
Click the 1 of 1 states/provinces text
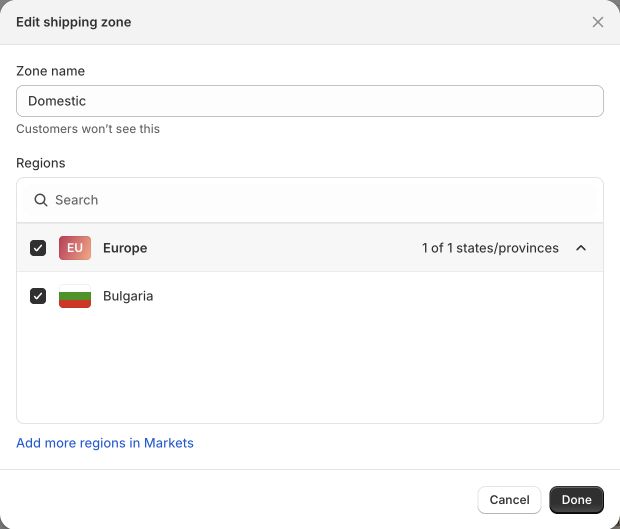[490, 248]
